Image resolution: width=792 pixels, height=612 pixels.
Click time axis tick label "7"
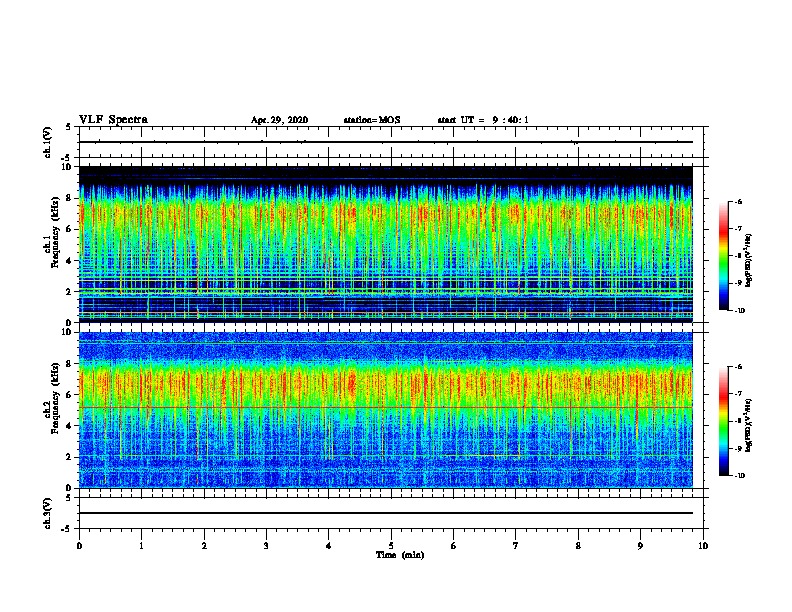click(516, 546)
